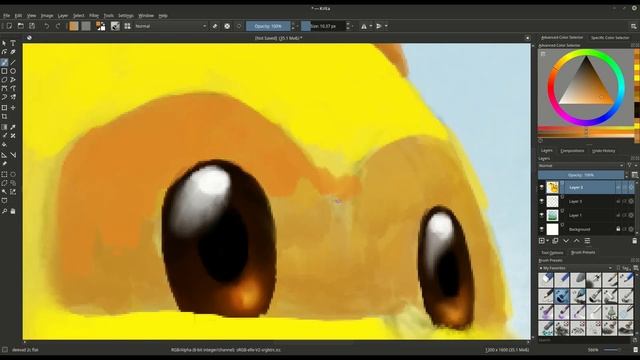Open an existing document via folder icon
This screenshot has width=640, height=360.
(20, 26)
